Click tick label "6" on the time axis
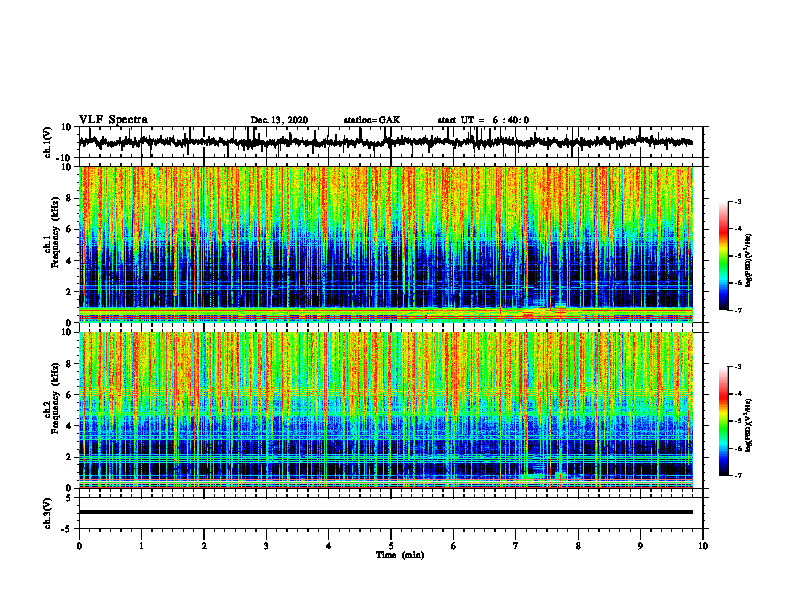The image size is (792, 612). click(x=454, y=546)
